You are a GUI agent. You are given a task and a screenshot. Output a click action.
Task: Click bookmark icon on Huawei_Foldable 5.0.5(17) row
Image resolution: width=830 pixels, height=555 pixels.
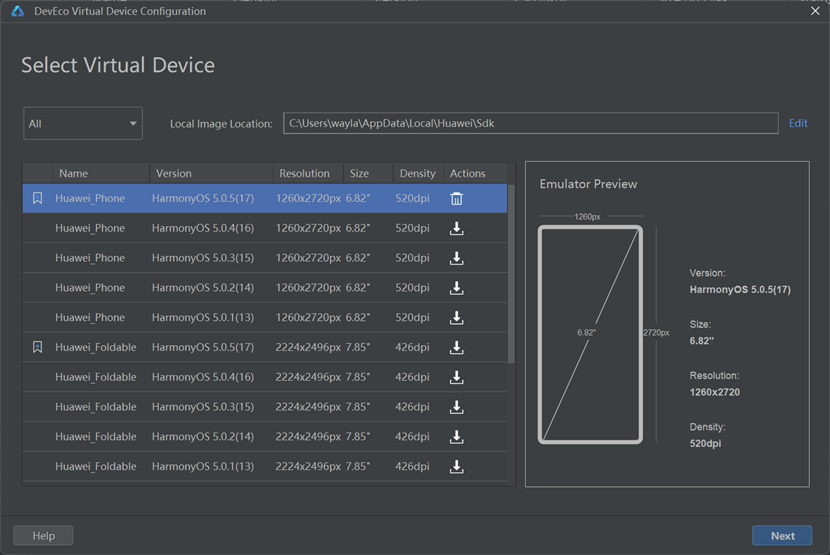[x=38, y=347]
